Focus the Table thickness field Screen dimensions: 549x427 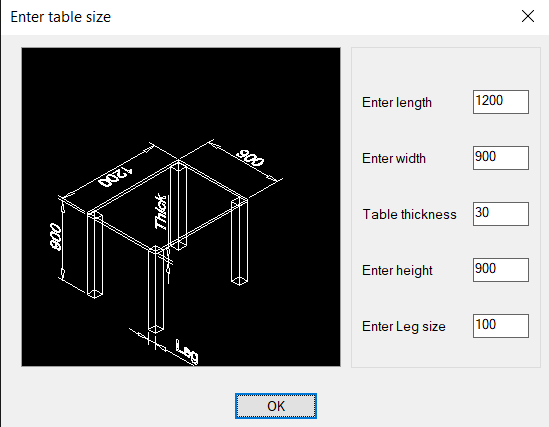click(x=501, y=214)
